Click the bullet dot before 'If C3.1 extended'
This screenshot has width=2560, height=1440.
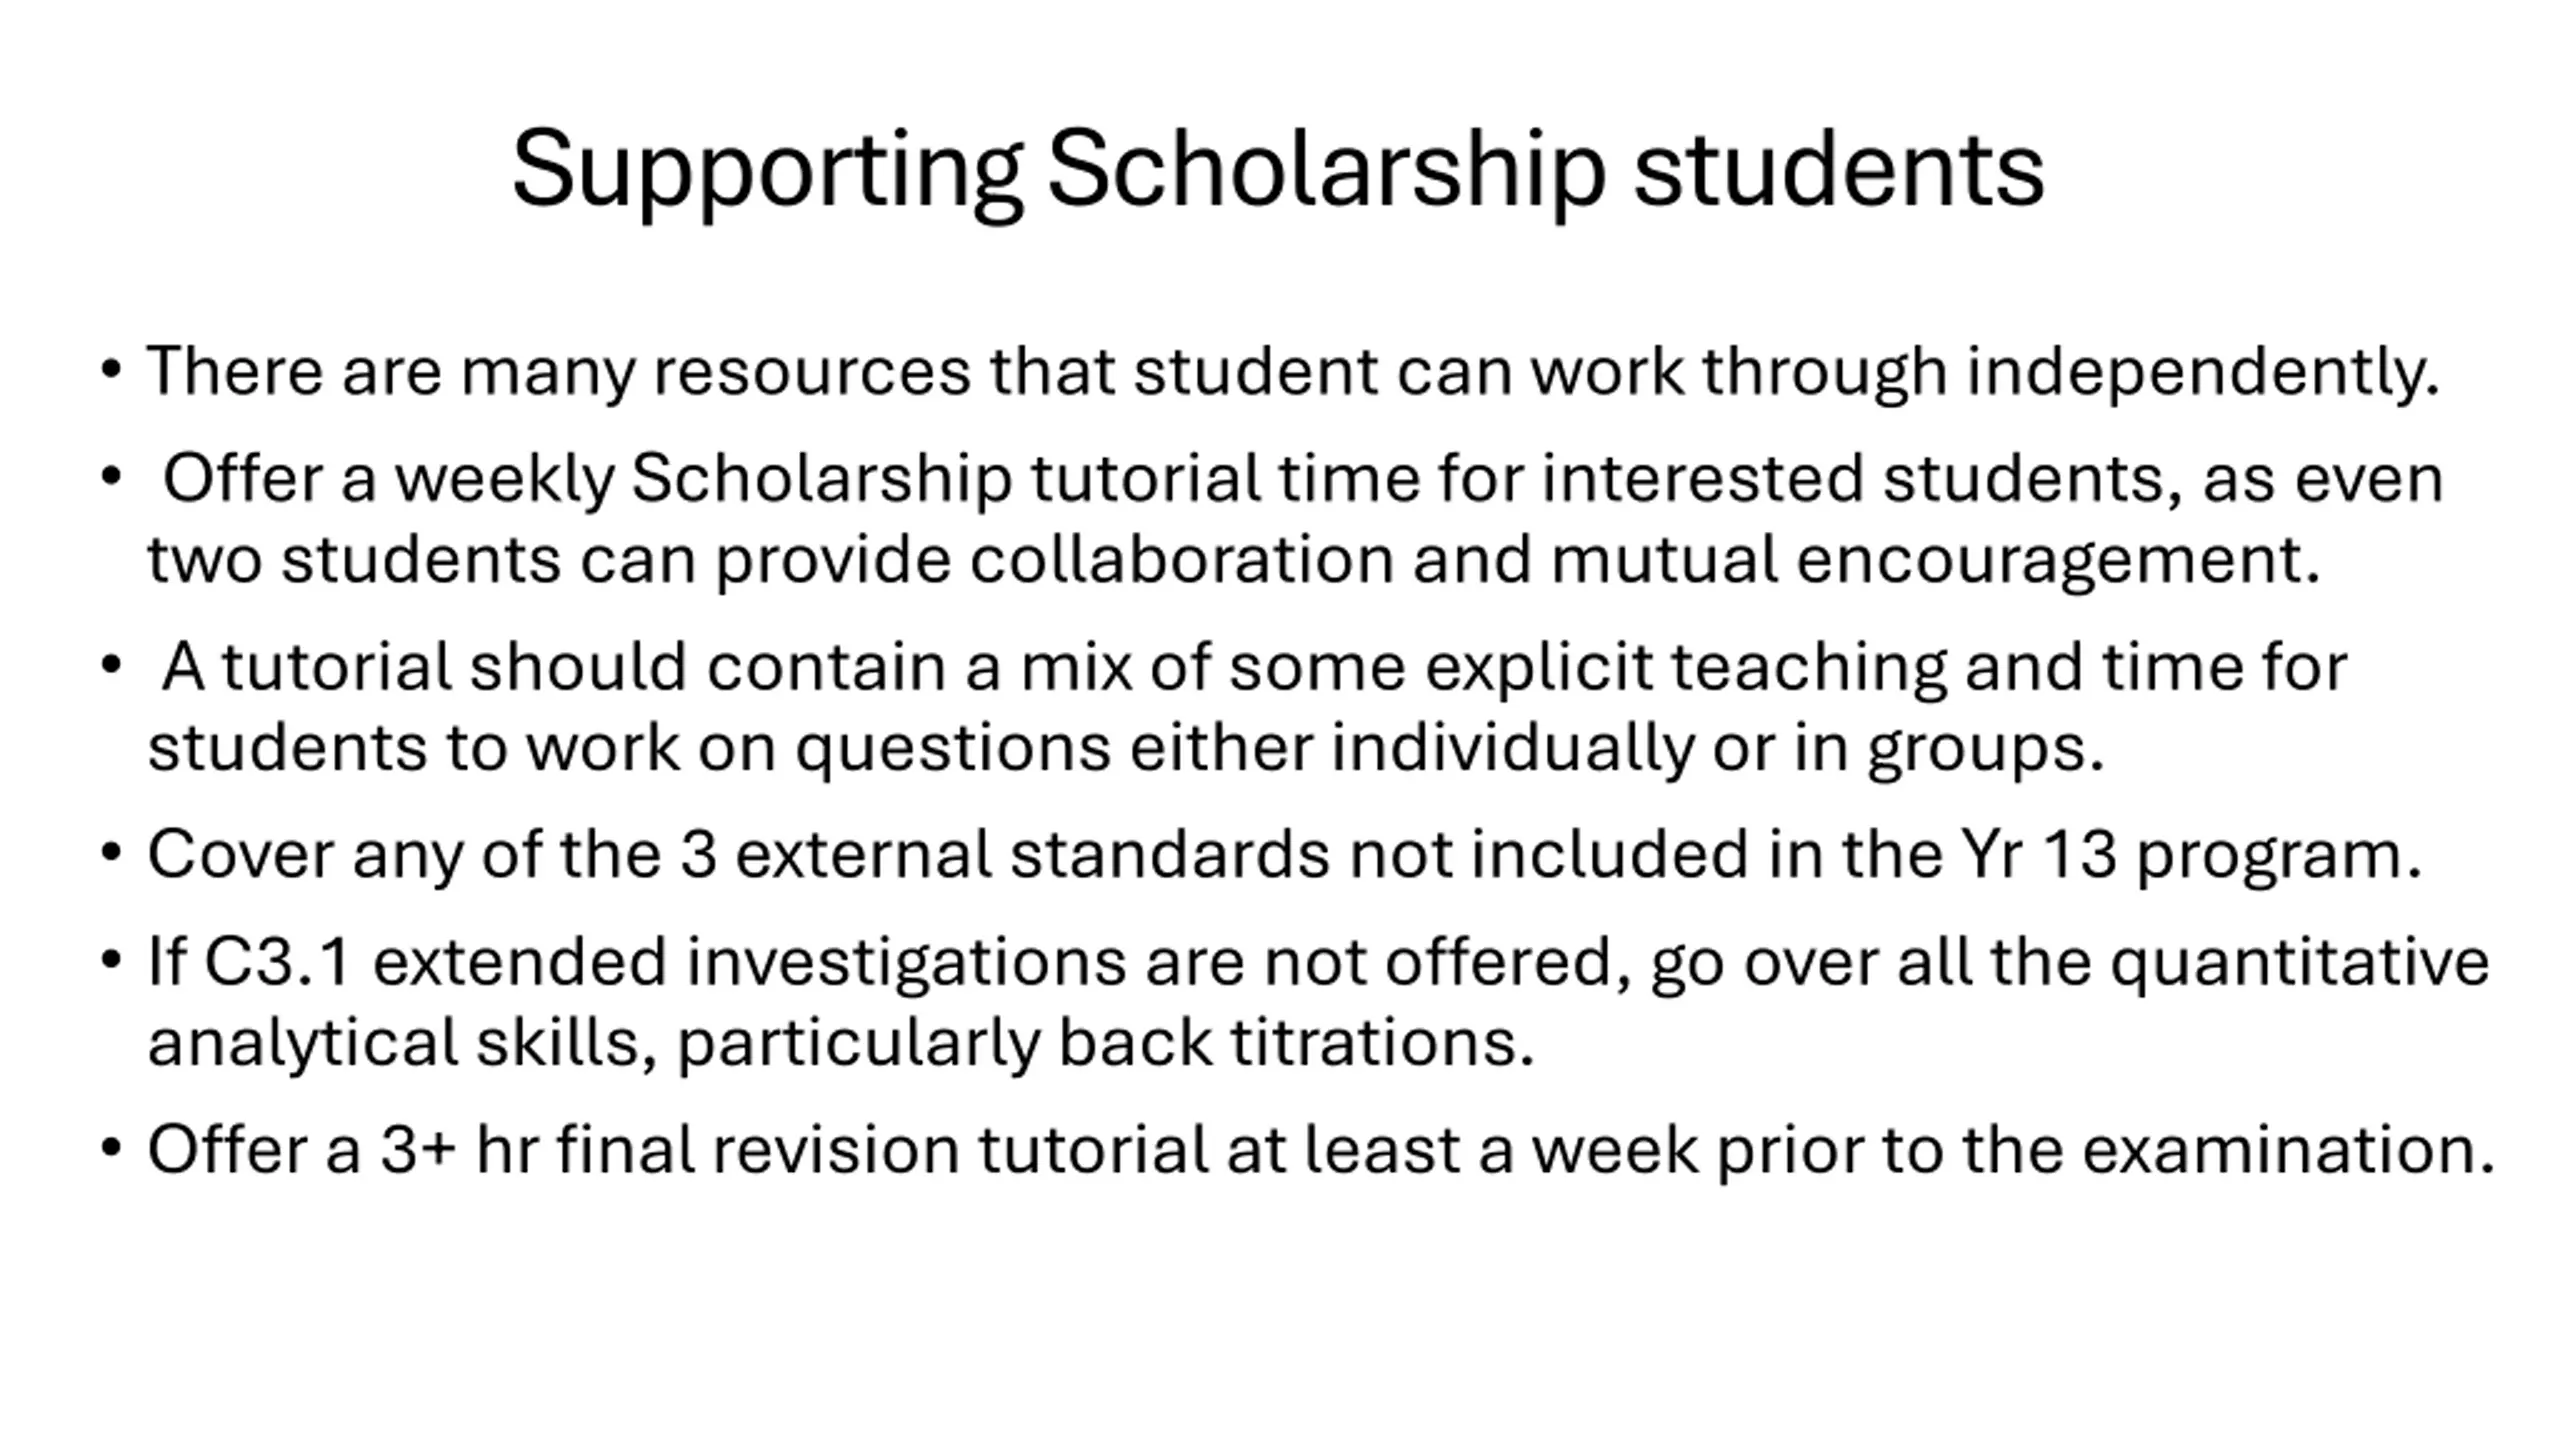click(111, 962)
